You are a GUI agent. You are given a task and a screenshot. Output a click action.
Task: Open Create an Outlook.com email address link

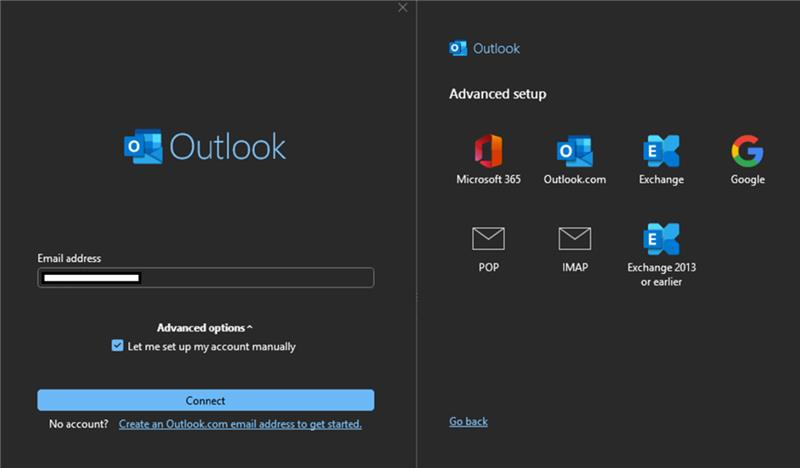(x=240, y=424)
